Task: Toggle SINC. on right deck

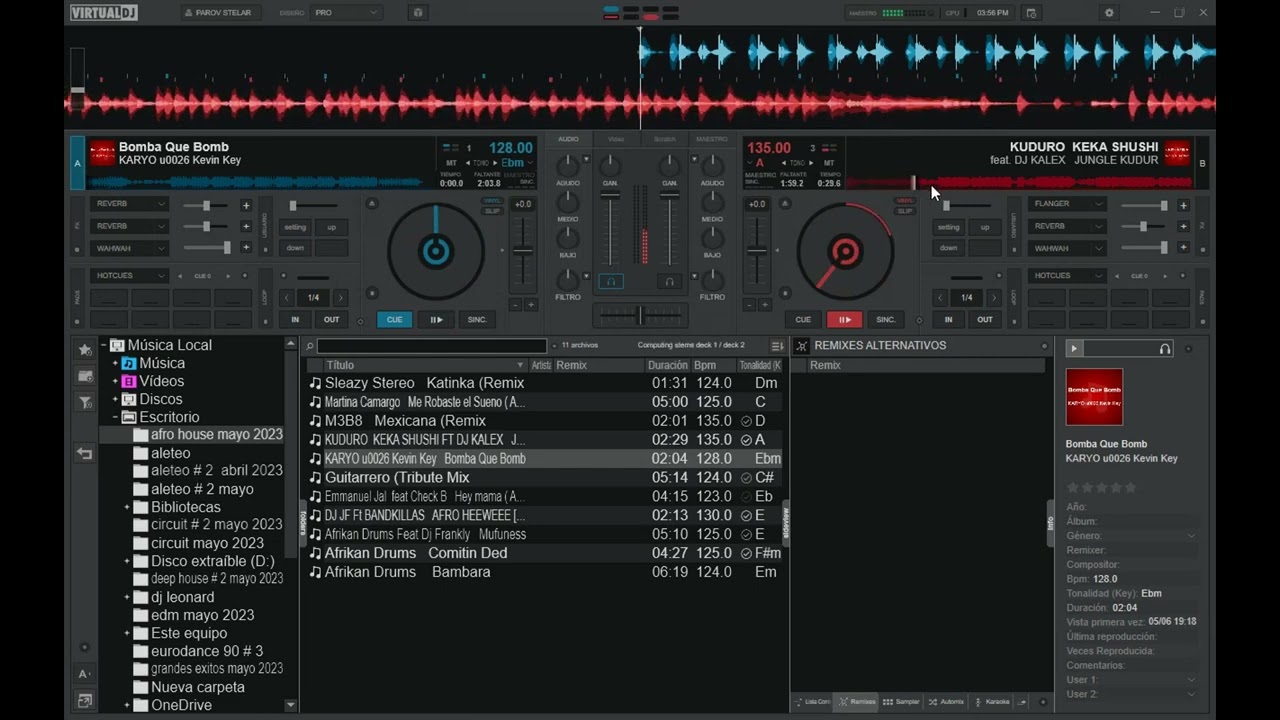Action: [886, 320]
